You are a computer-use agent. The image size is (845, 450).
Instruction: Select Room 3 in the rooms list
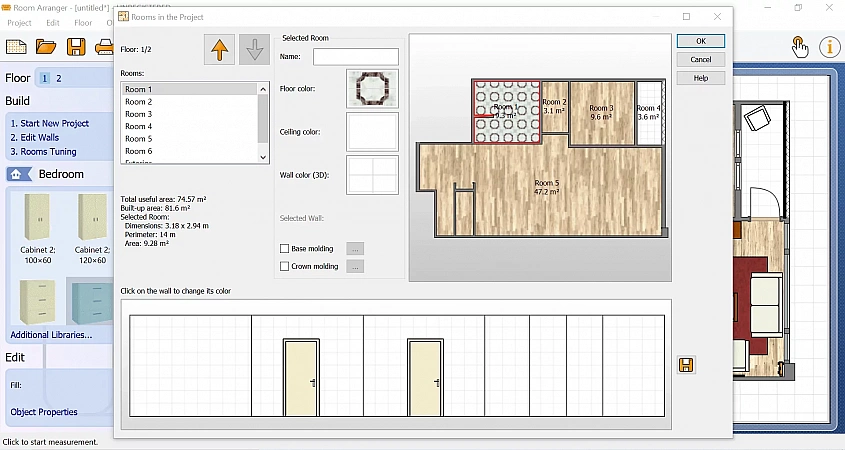coord(138,114)
